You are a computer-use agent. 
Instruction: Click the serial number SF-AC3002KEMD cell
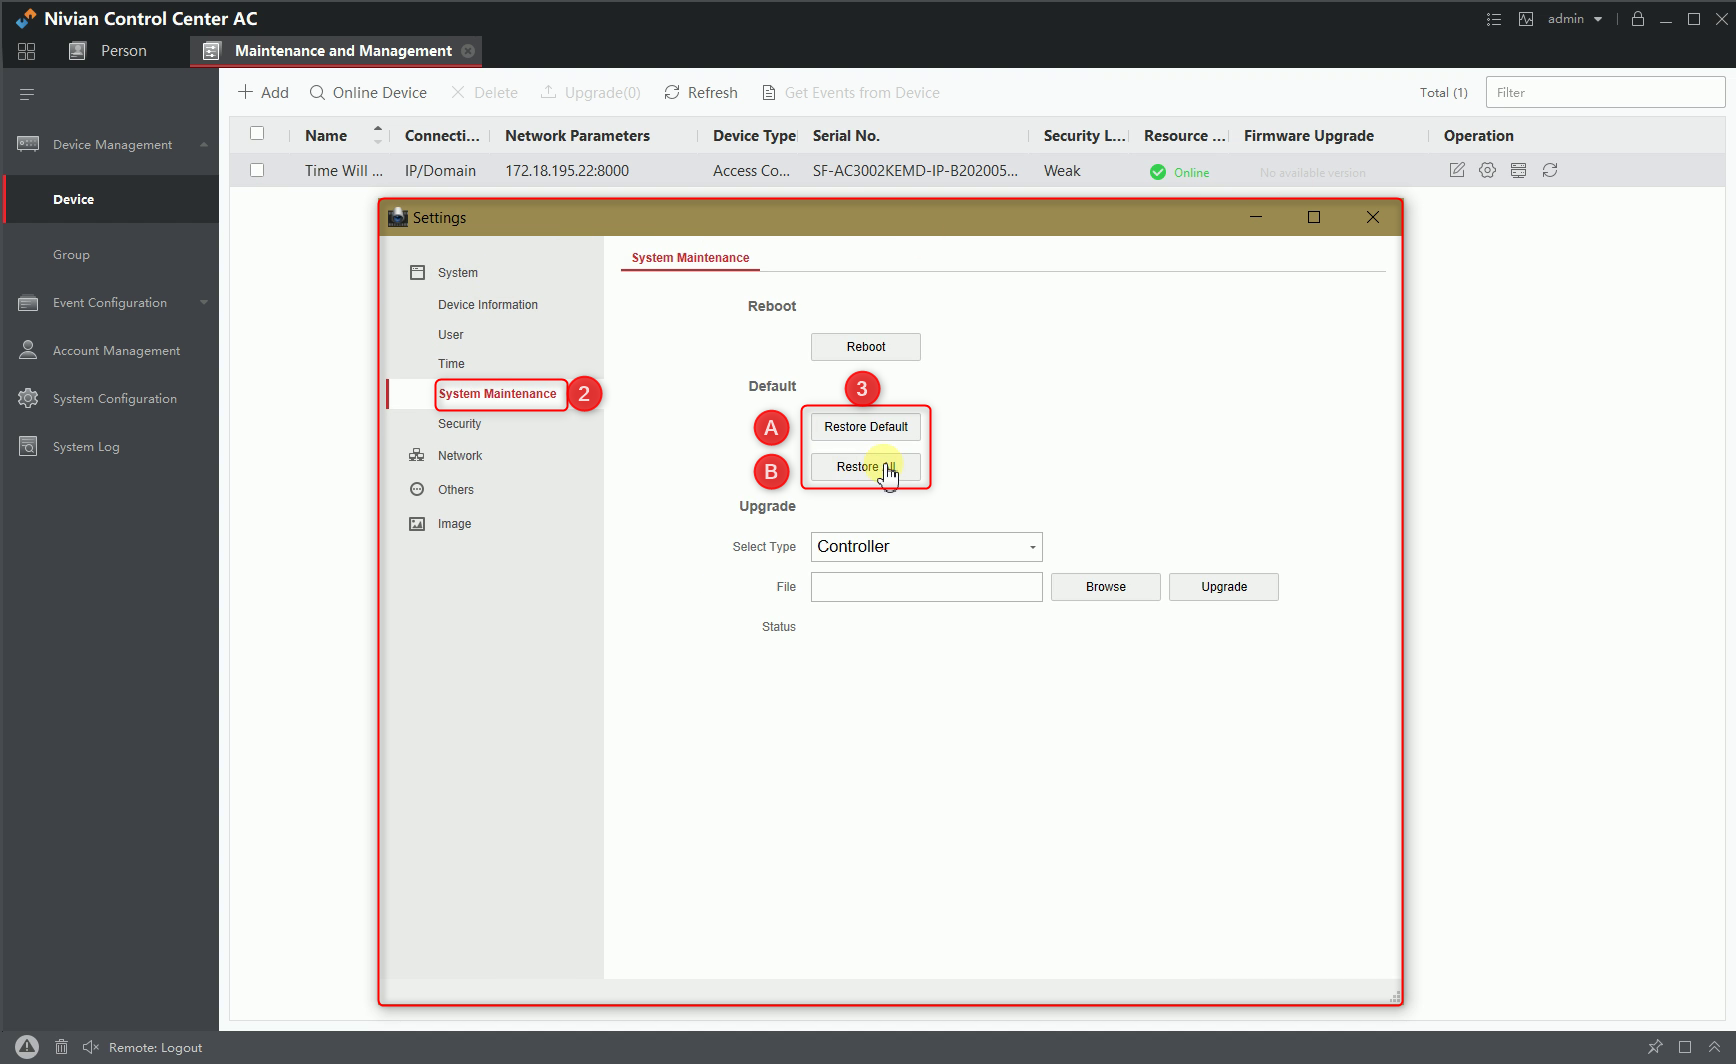tap(915, 171)
